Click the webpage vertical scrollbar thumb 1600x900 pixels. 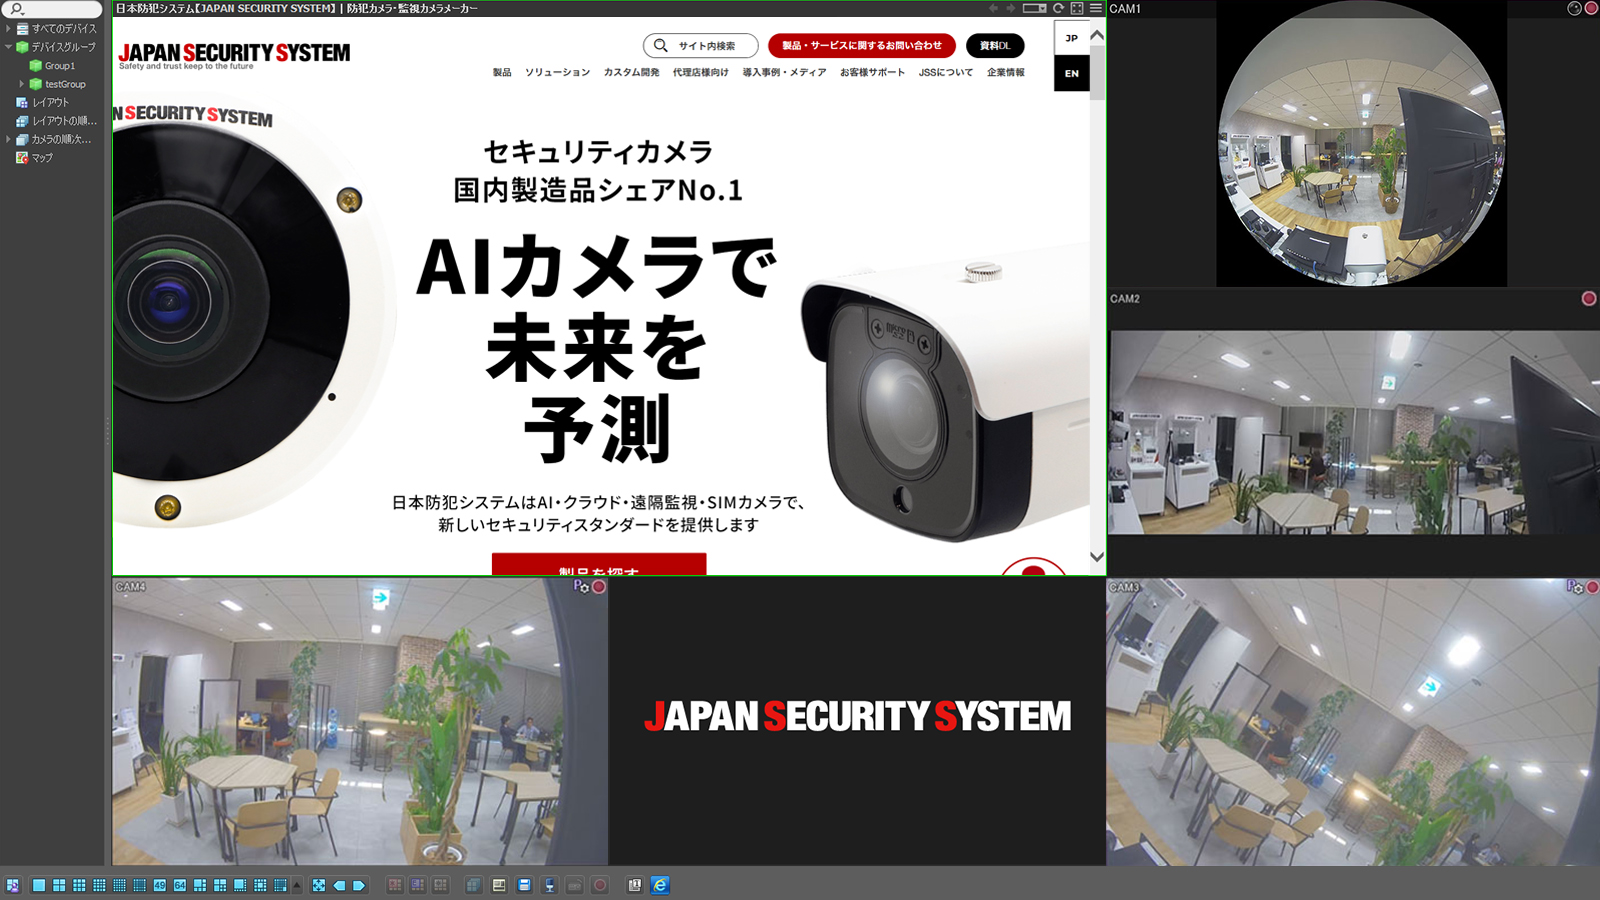[x=1097, y=72]
